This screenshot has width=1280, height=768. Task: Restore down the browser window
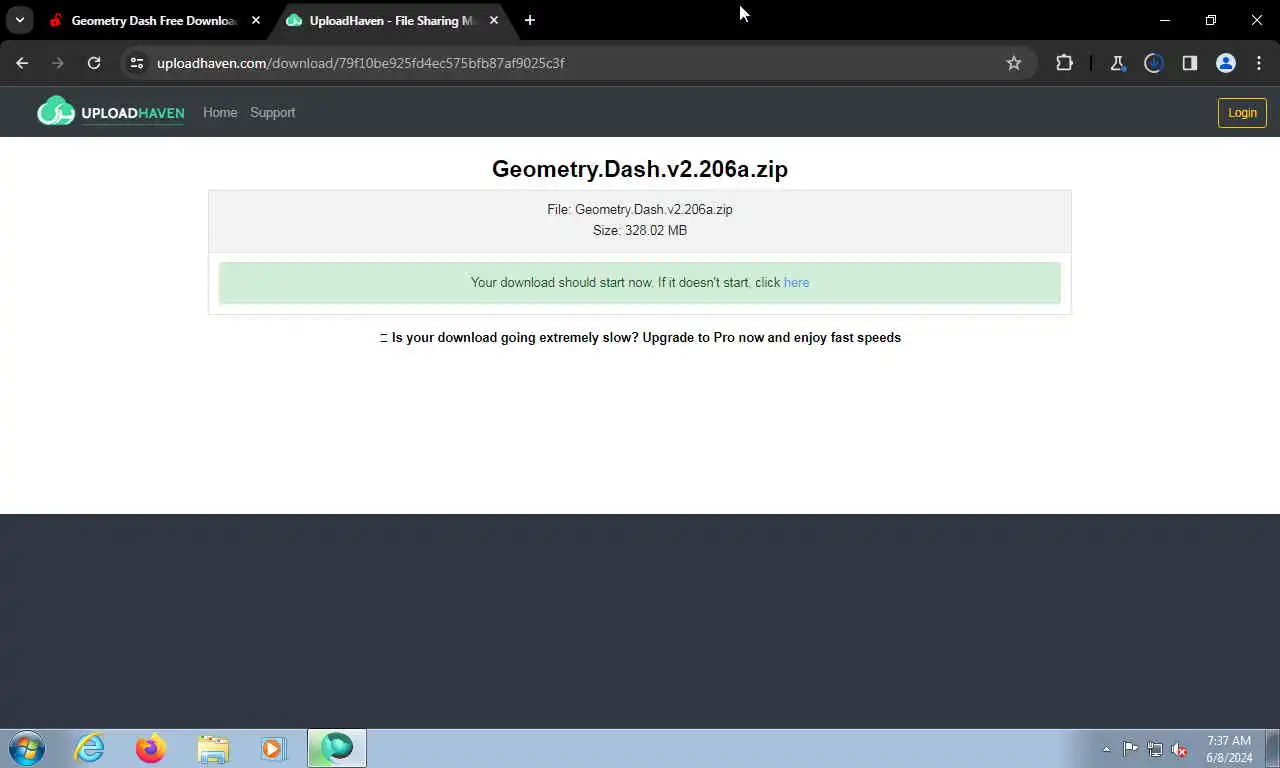pos(1211,20)
